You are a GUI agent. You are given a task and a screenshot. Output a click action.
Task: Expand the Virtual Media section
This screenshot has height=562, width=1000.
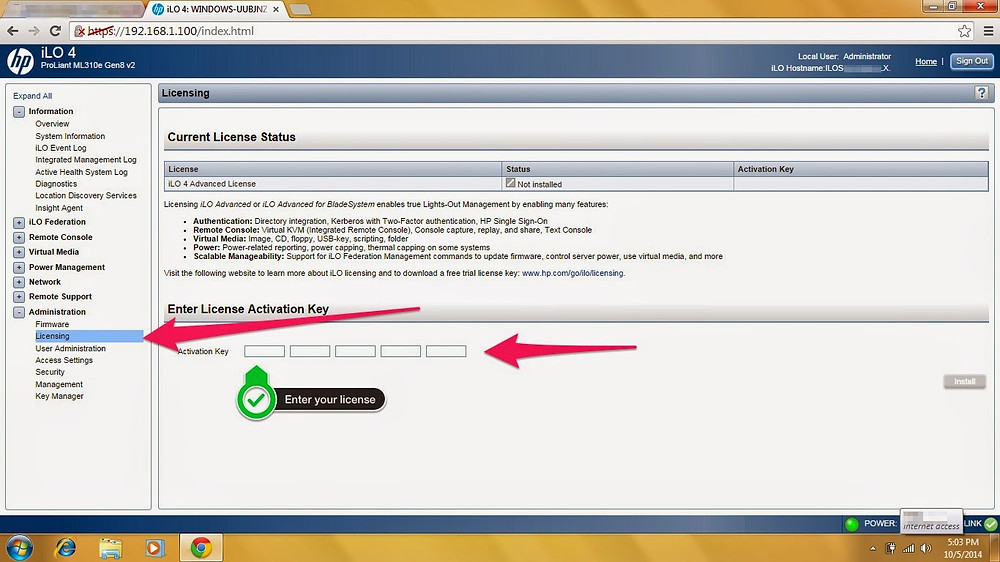tap(19, 252)
